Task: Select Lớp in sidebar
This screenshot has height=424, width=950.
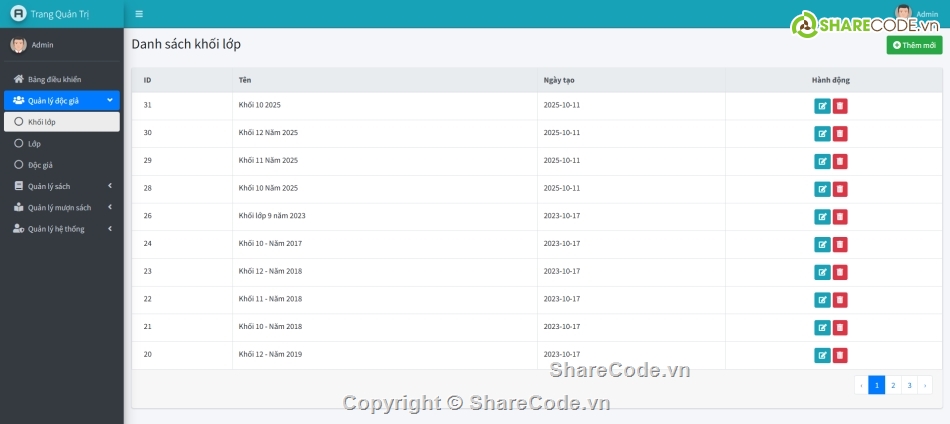Action: 34,144
